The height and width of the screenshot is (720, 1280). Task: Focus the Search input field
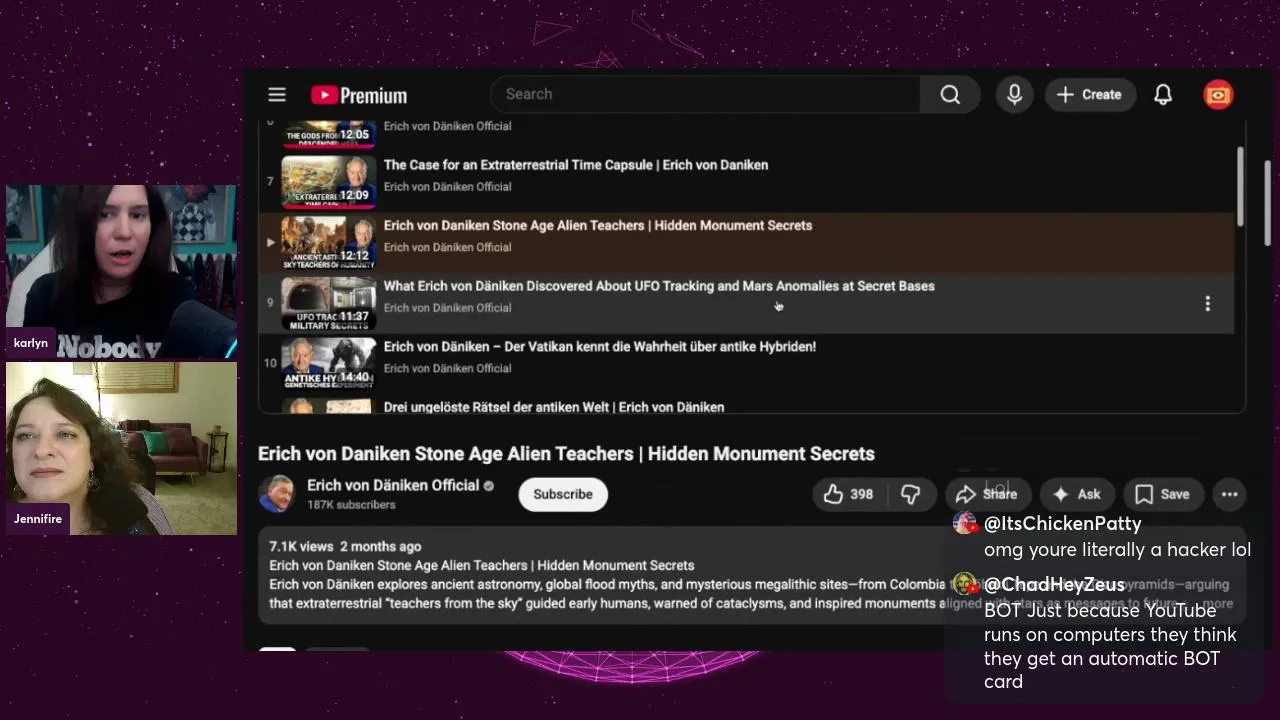pyautogui.click(x=705, y=94)
